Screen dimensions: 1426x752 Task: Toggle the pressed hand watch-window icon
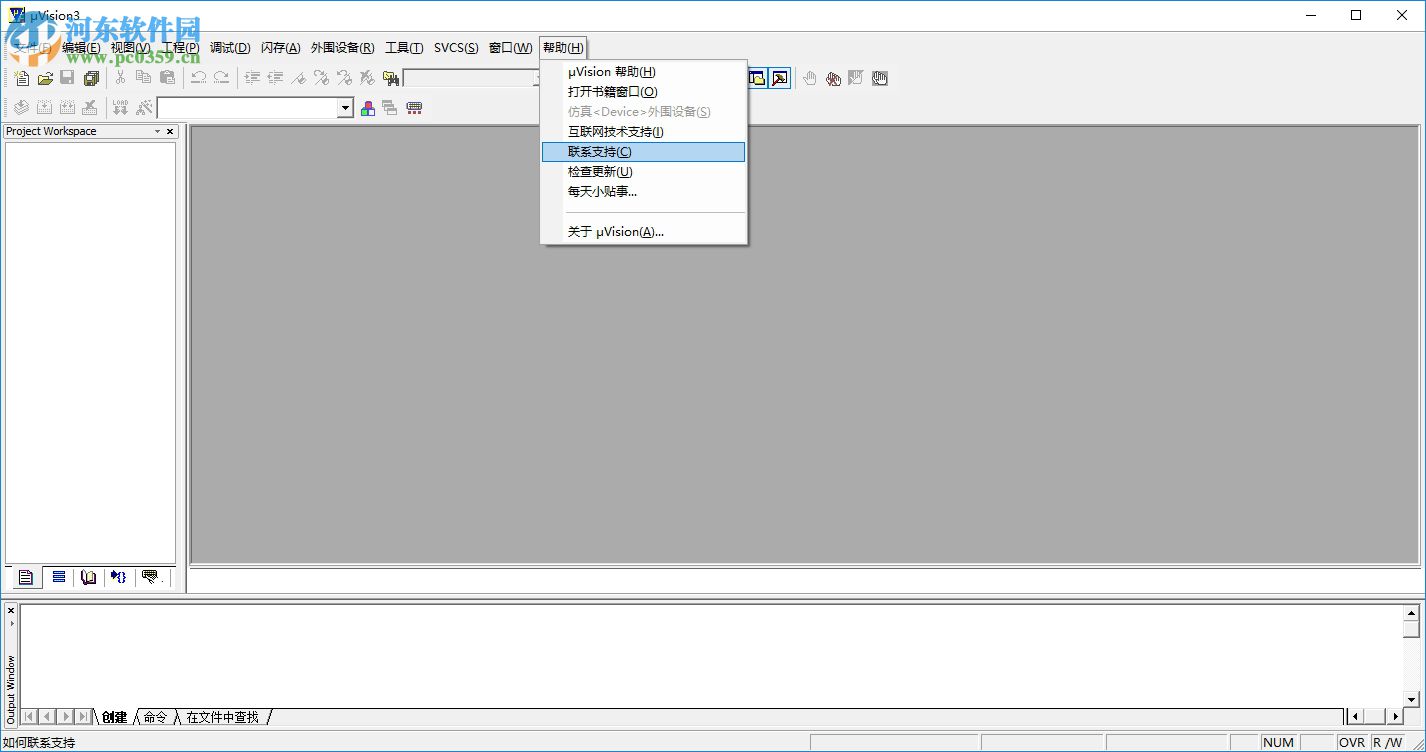click(x=879, y=78)
